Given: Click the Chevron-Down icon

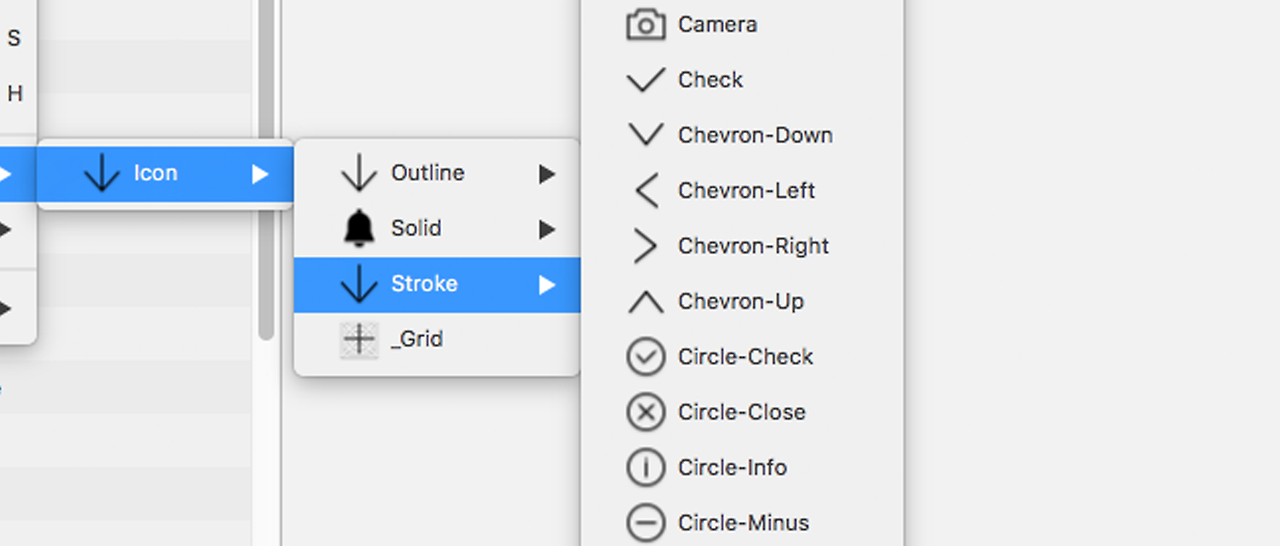Looking at the screenshot, I should (x=646, y=135).
